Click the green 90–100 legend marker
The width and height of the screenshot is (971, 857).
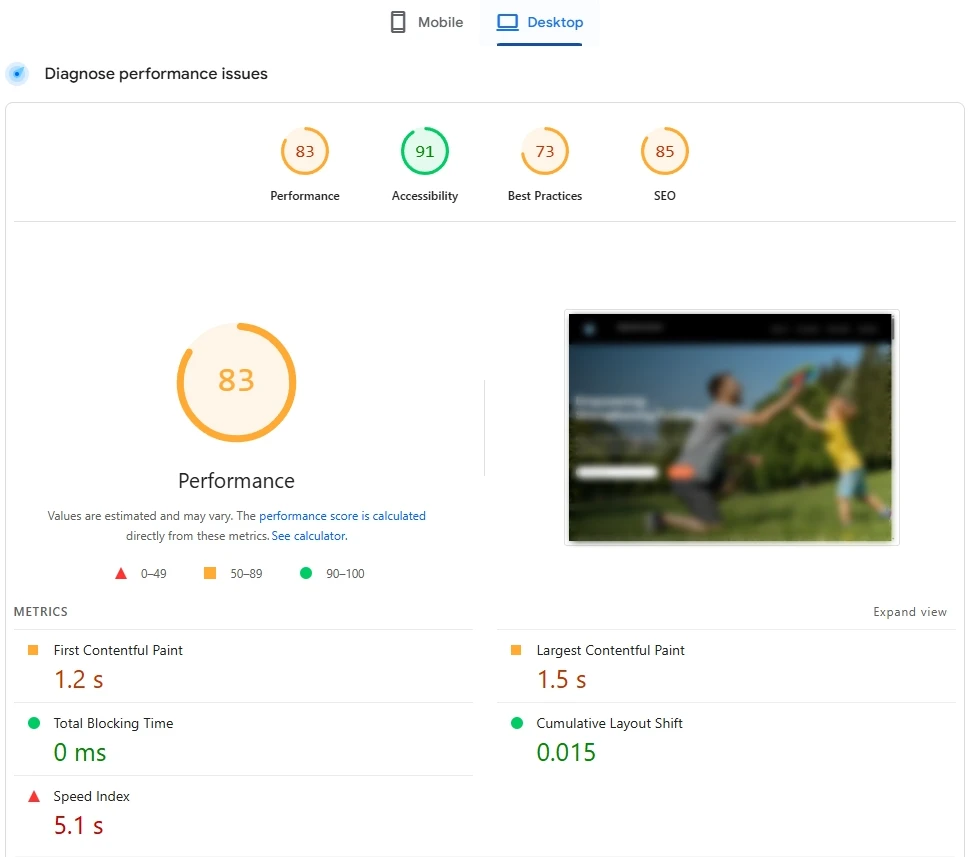[x=306, y=573]
